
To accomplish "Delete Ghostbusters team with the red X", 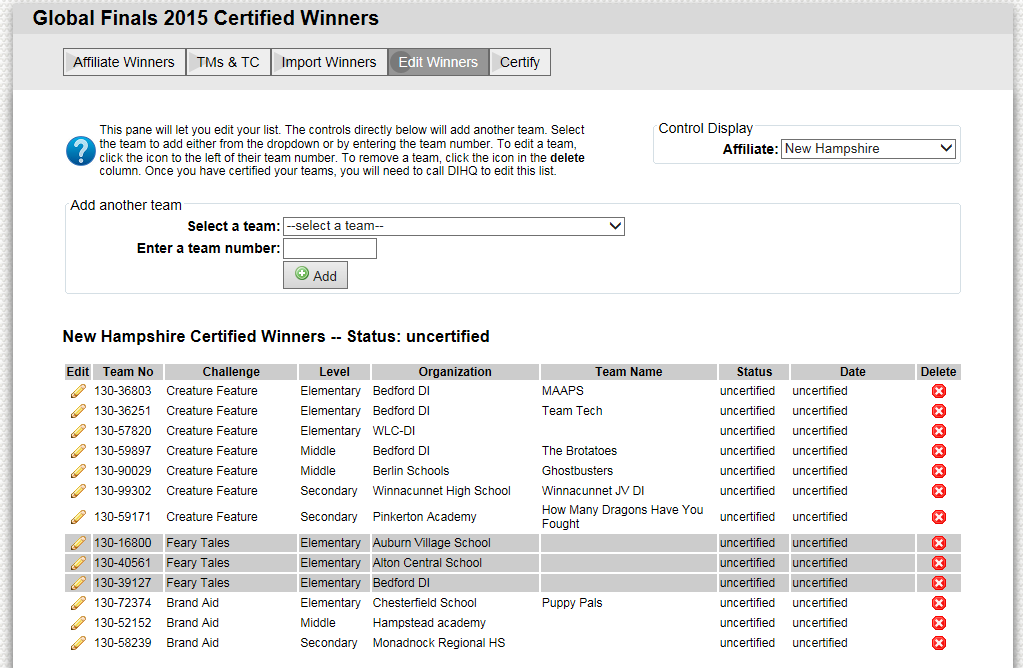I will pos(939,471).
